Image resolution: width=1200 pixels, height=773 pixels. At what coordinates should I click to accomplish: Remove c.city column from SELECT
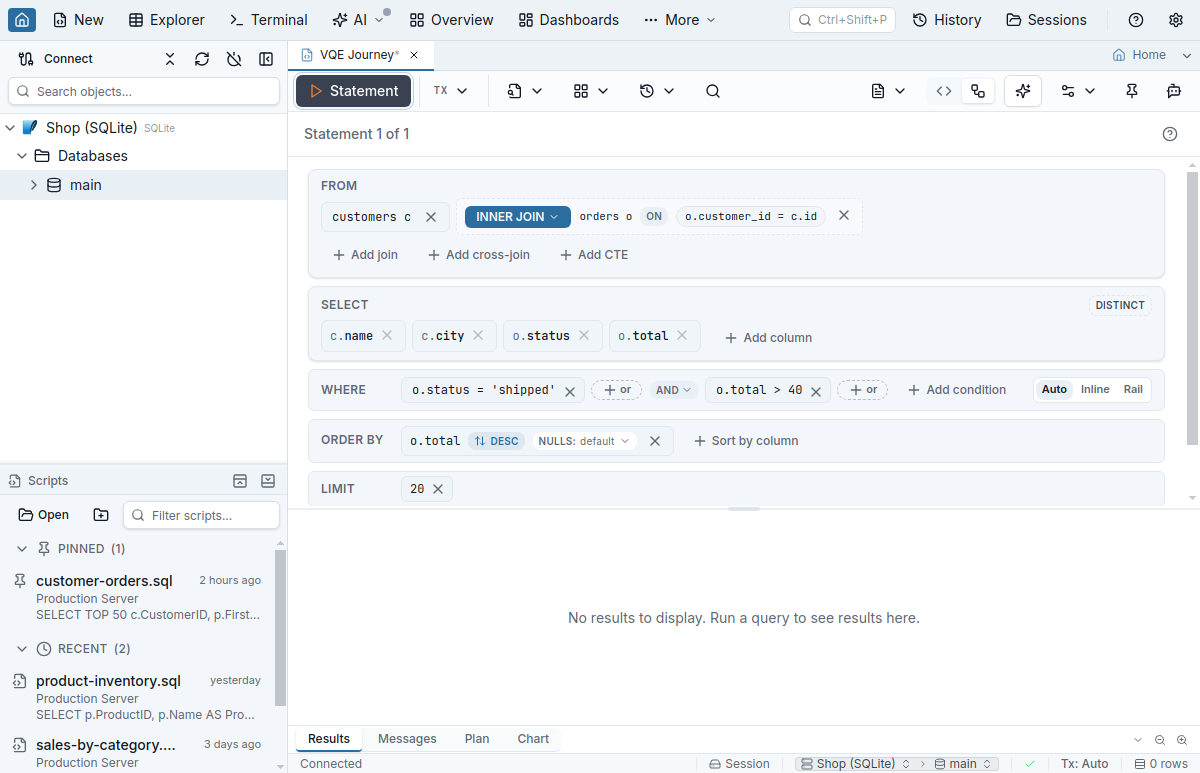coord(478,336)
